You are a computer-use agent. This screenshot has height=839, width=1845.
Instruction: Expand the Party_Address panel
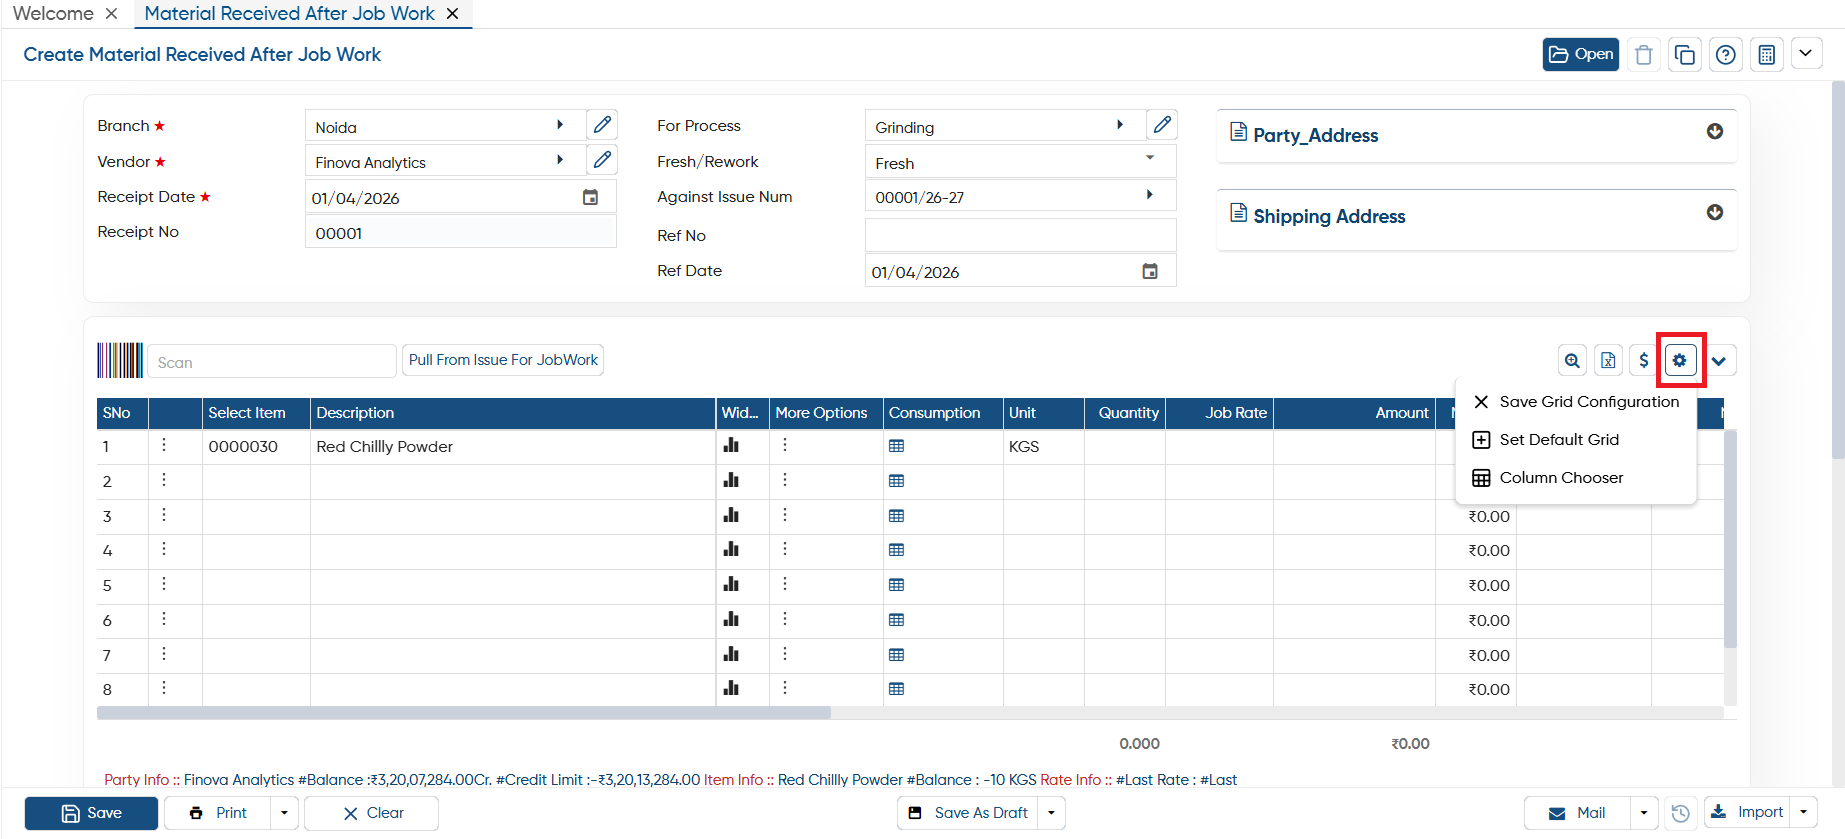point(1715,132)
